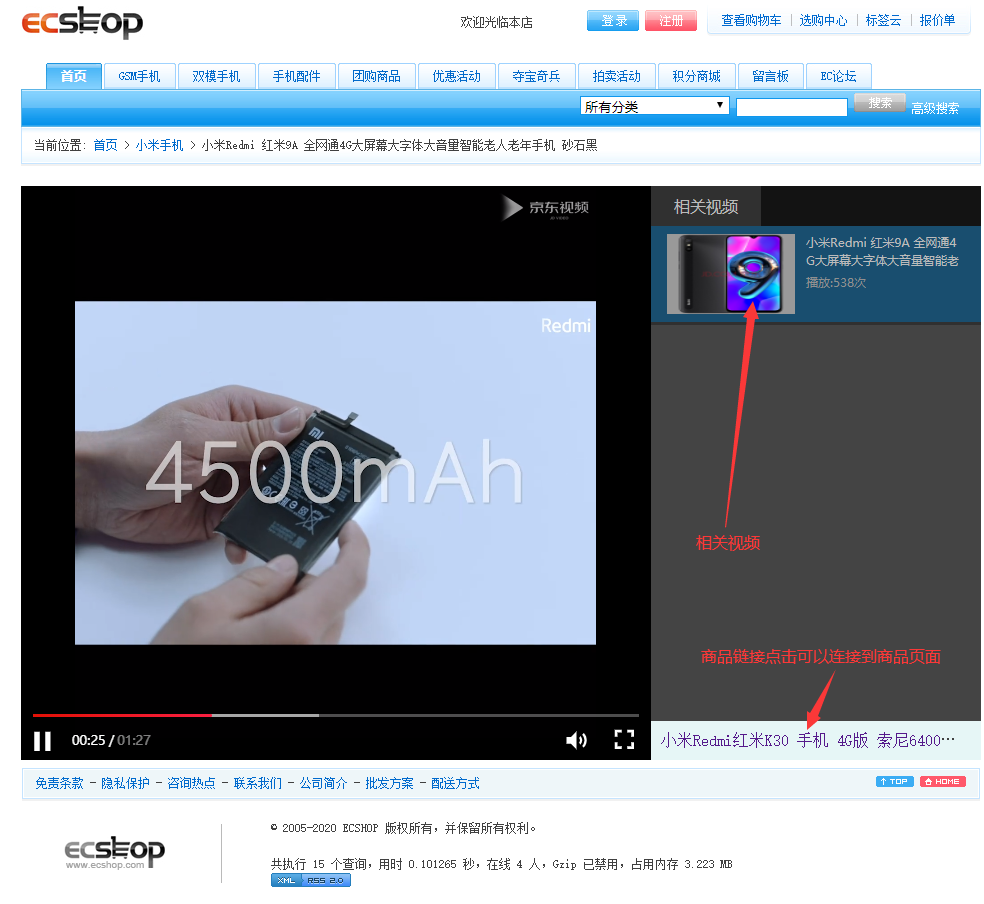Switch to the GSM手机 tab

139,75
